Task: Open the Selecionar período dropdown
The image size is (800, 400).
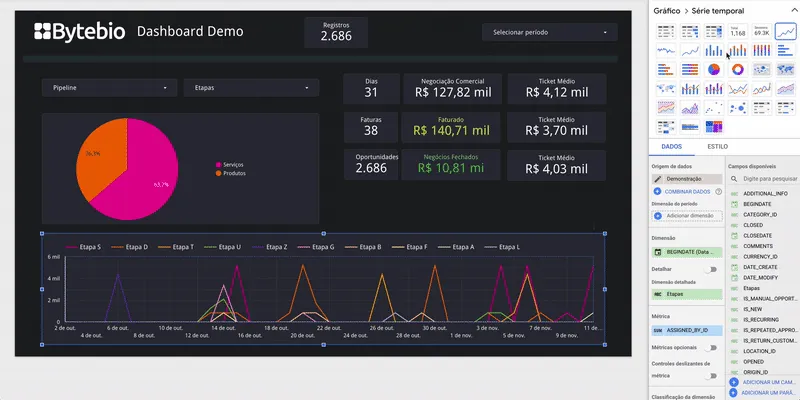Action: click(549, 32)
